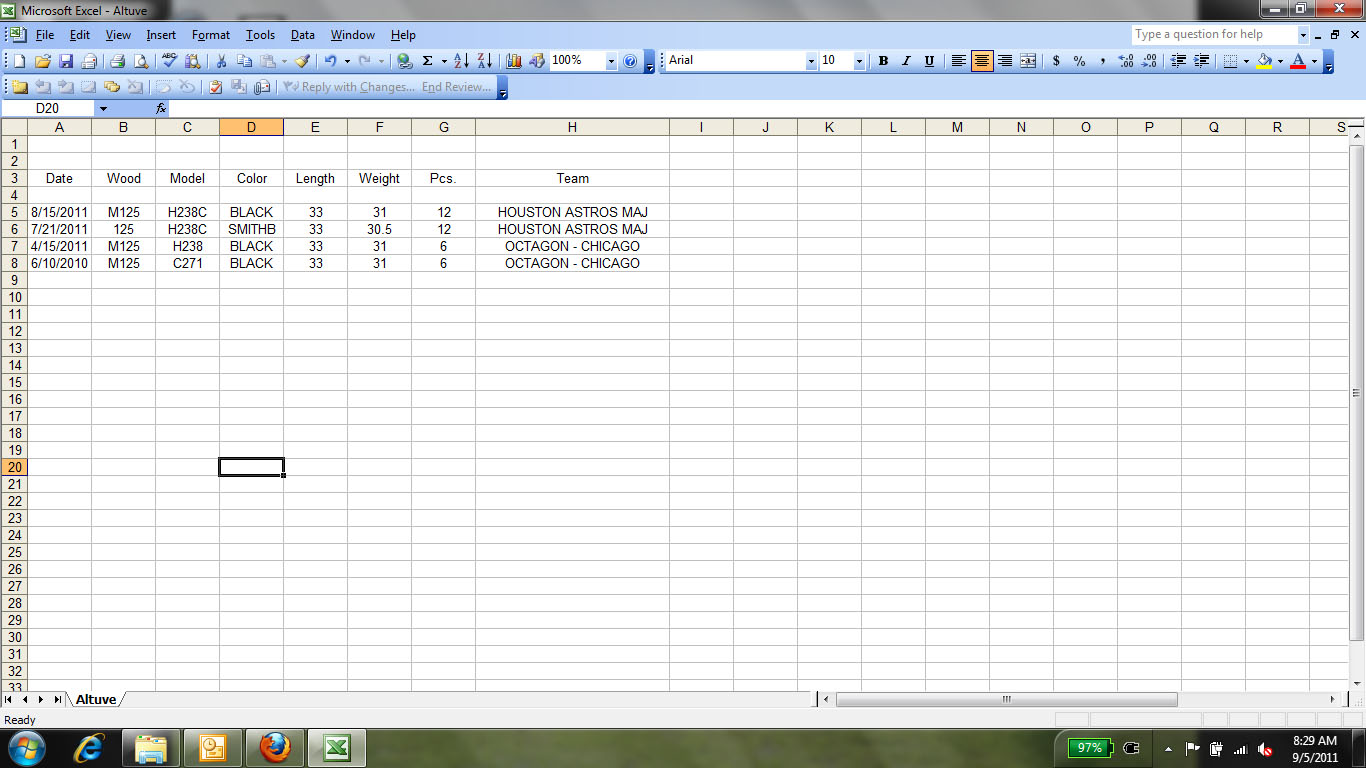This screenshot has width=1366, height=768.
Task: Click the function fx icon
Action: coord(161,108)
